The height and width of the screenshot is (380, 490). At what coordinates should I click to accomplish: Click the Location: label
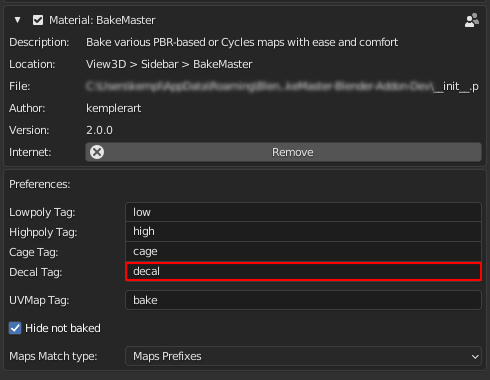point(32,64)
